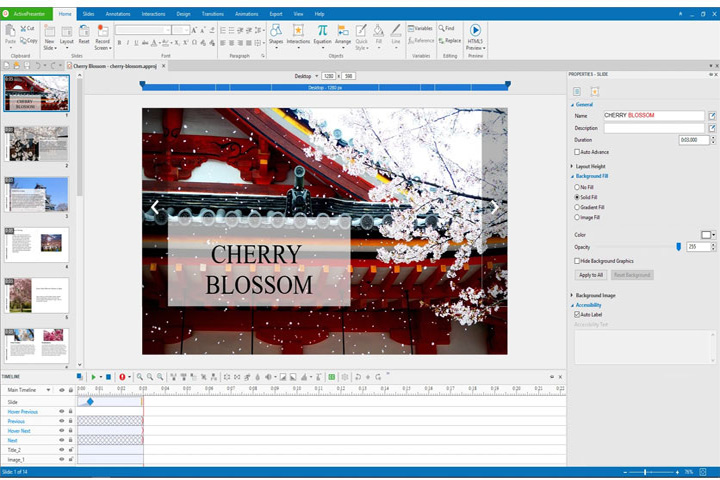Viewport: 720px width, 480px height.
Task: Click the Find icon in Editing group
Action: point(446,28)
